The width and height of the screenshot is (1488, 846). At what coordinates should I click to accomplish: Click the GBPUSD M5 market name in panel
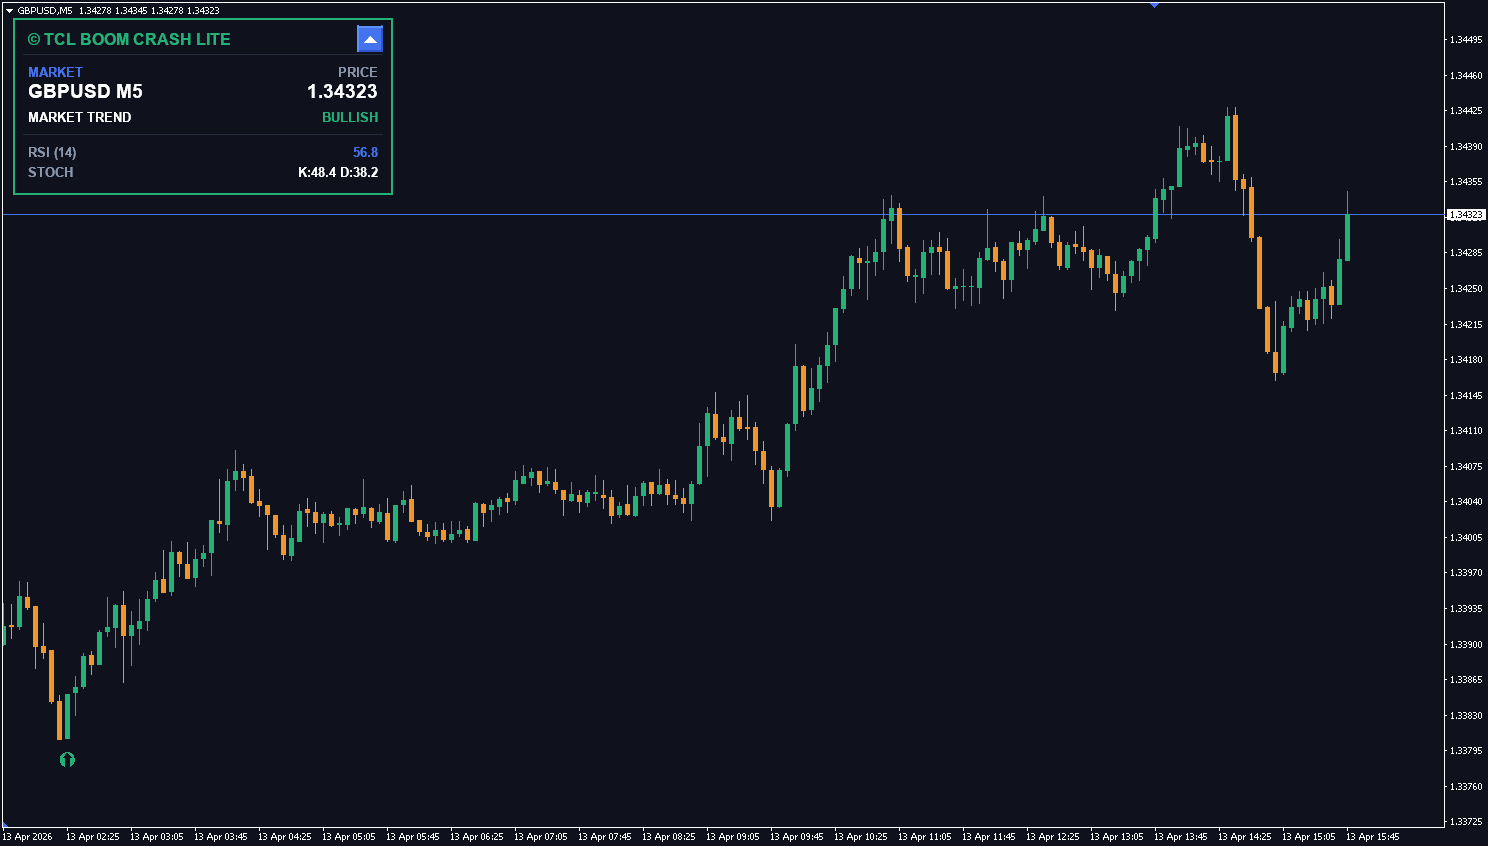tap(85, 91)
